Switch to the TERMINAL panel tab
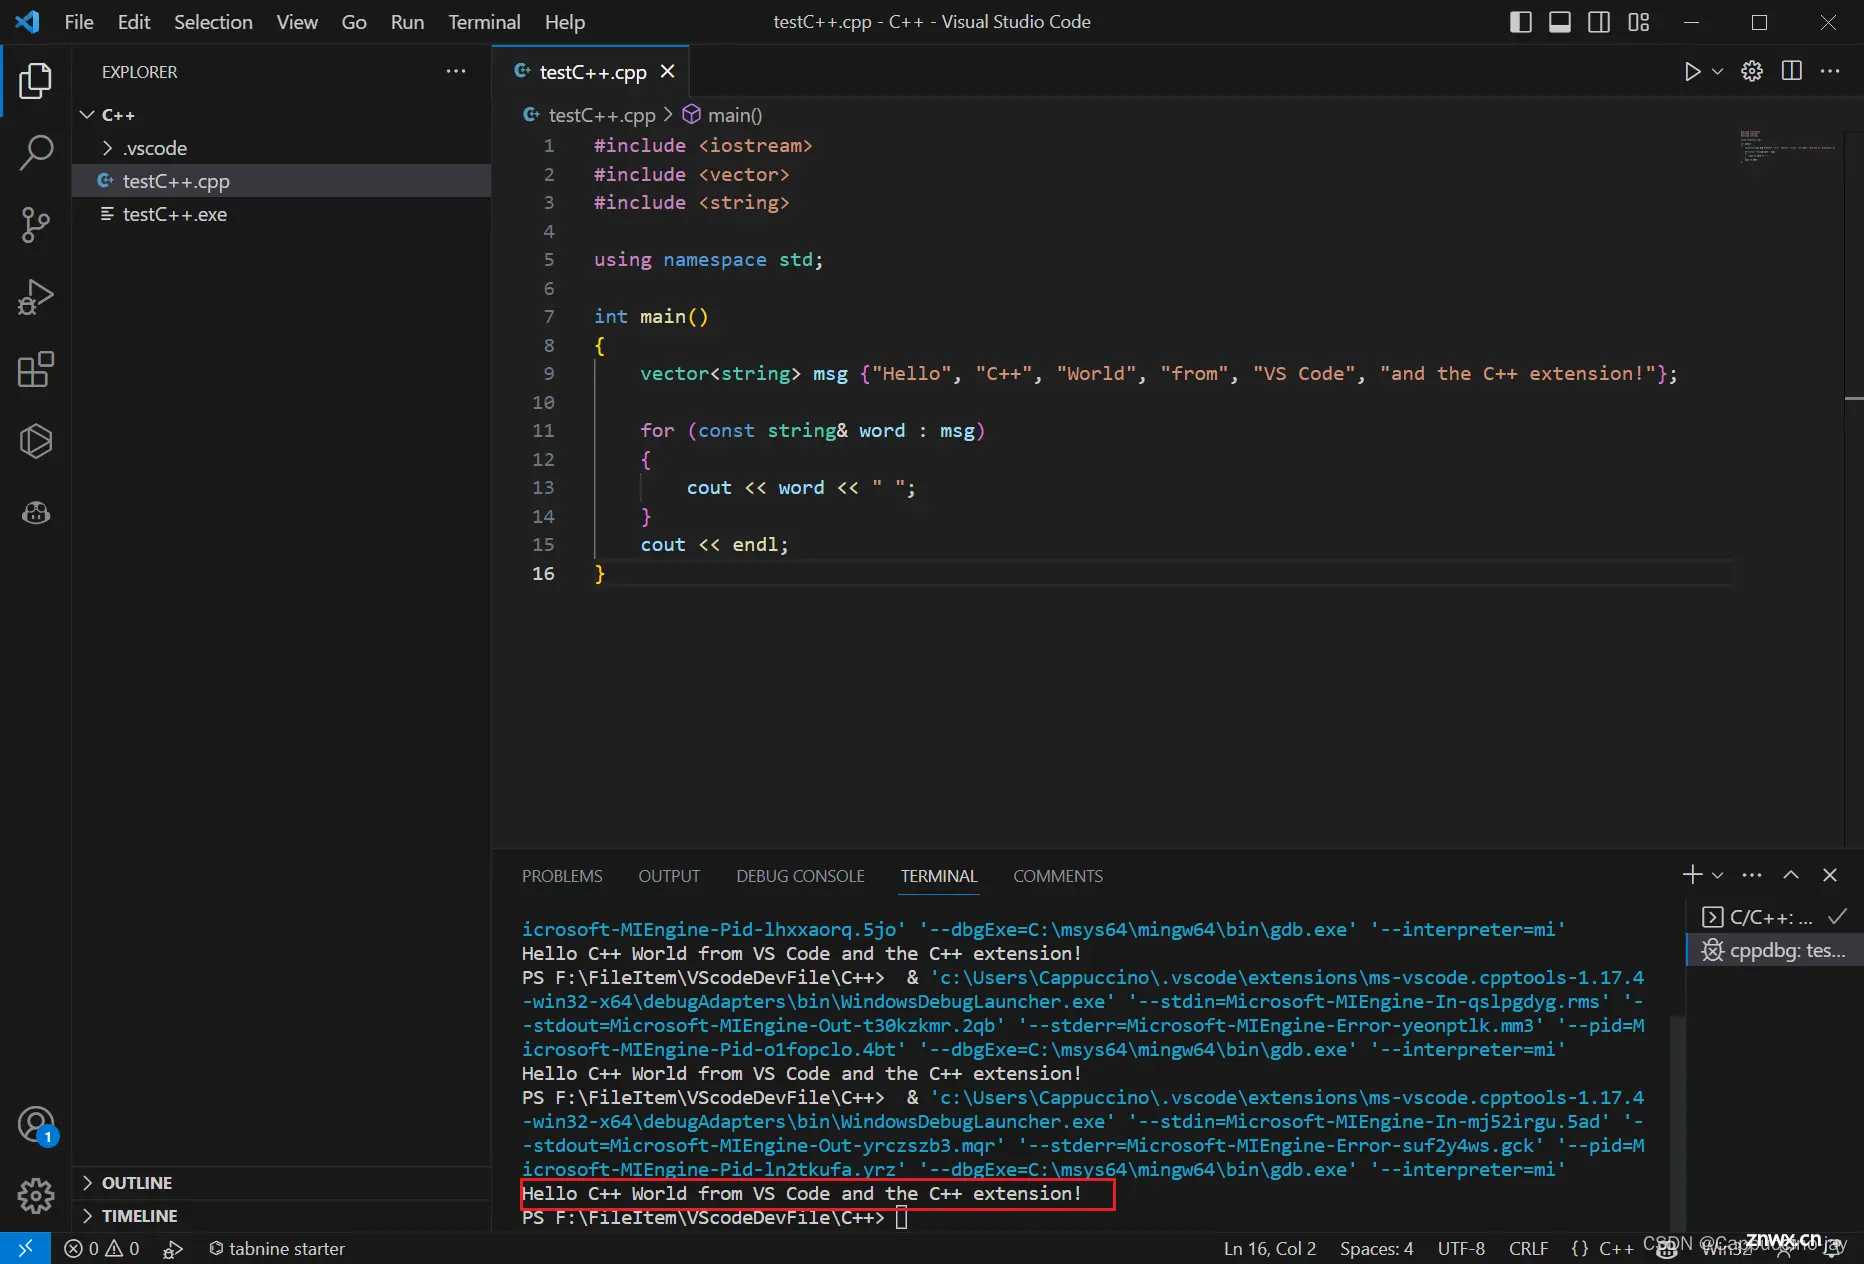1864x1264 pixels. pos(938,876)
